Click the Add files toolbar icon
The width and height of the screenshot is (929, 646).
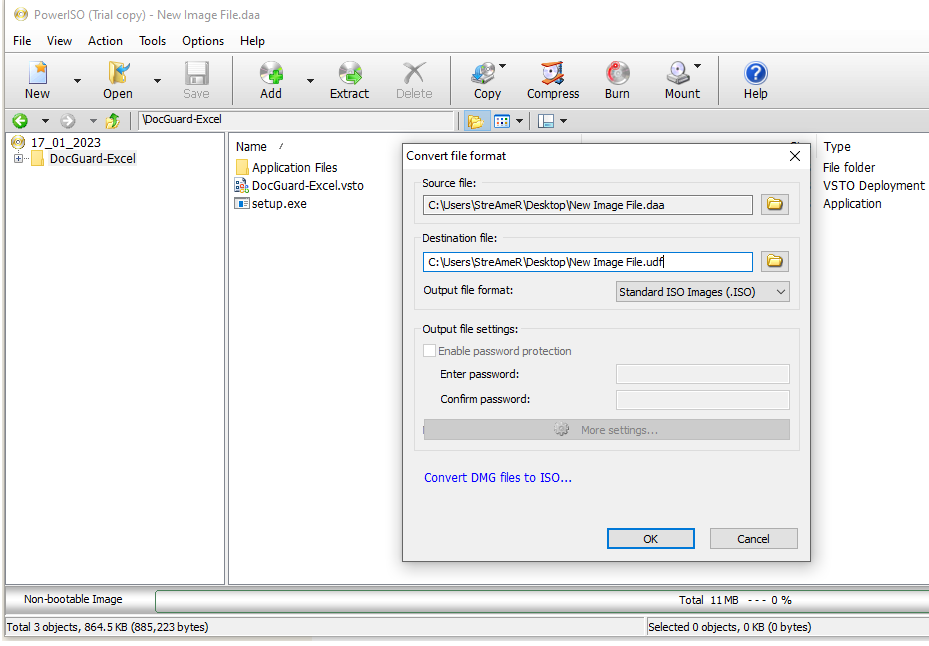271,81
